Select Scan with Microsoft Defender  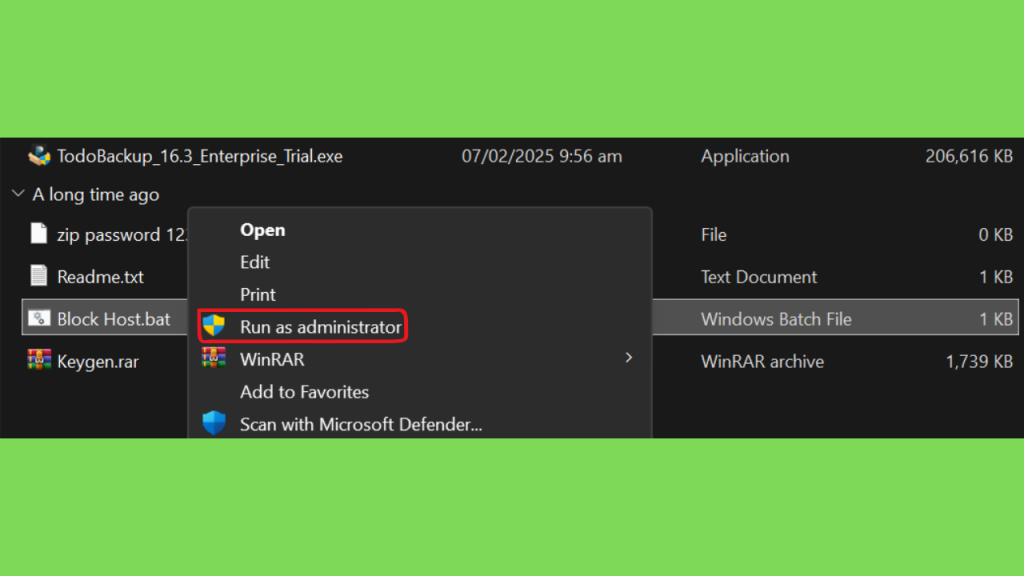[x=361, y=424]
